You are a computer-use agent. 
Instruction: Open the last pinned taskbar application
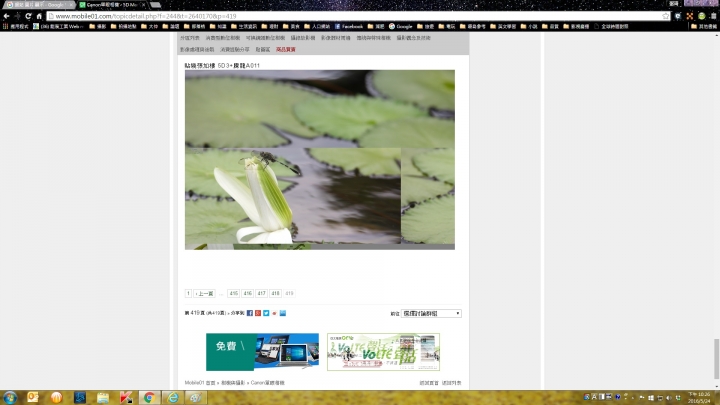click(x=196, y=398)
